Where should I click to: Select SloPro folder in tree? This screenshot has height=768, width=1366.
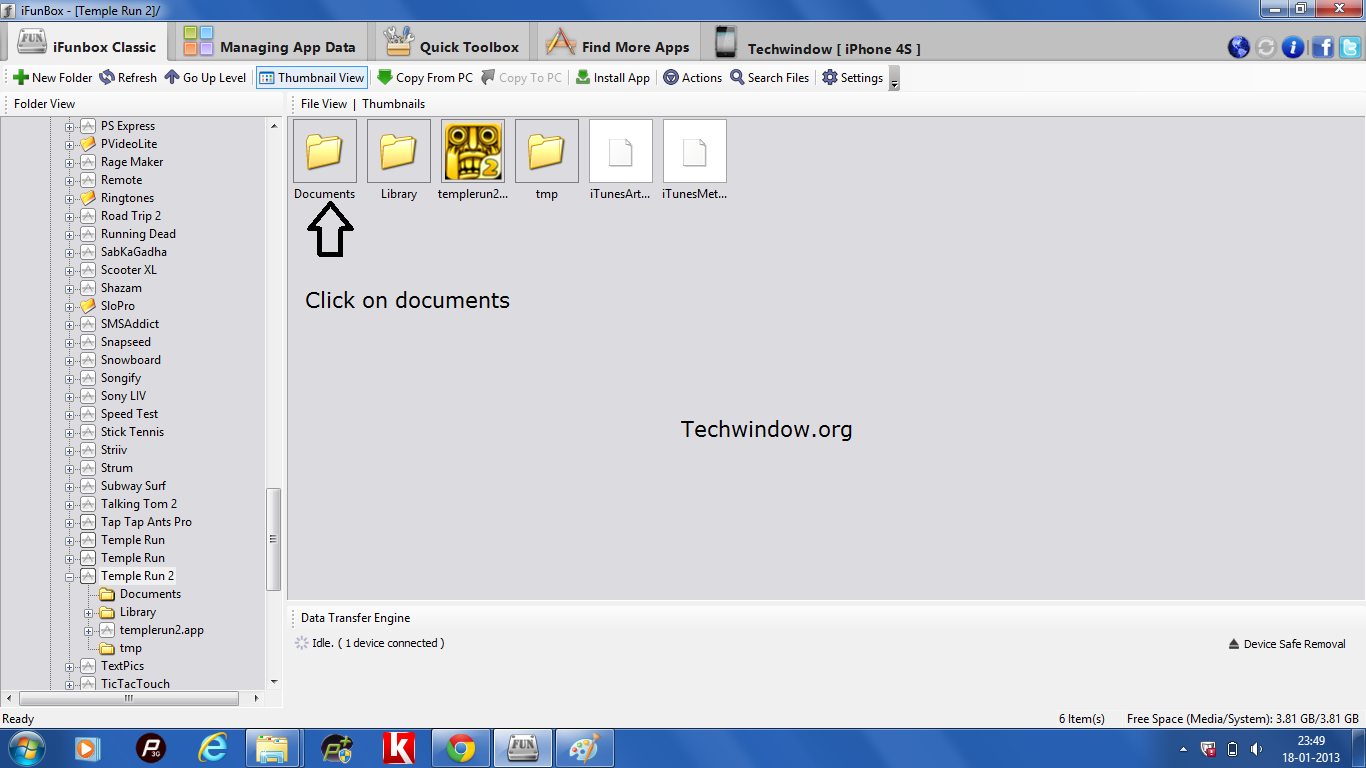point(117,306)
